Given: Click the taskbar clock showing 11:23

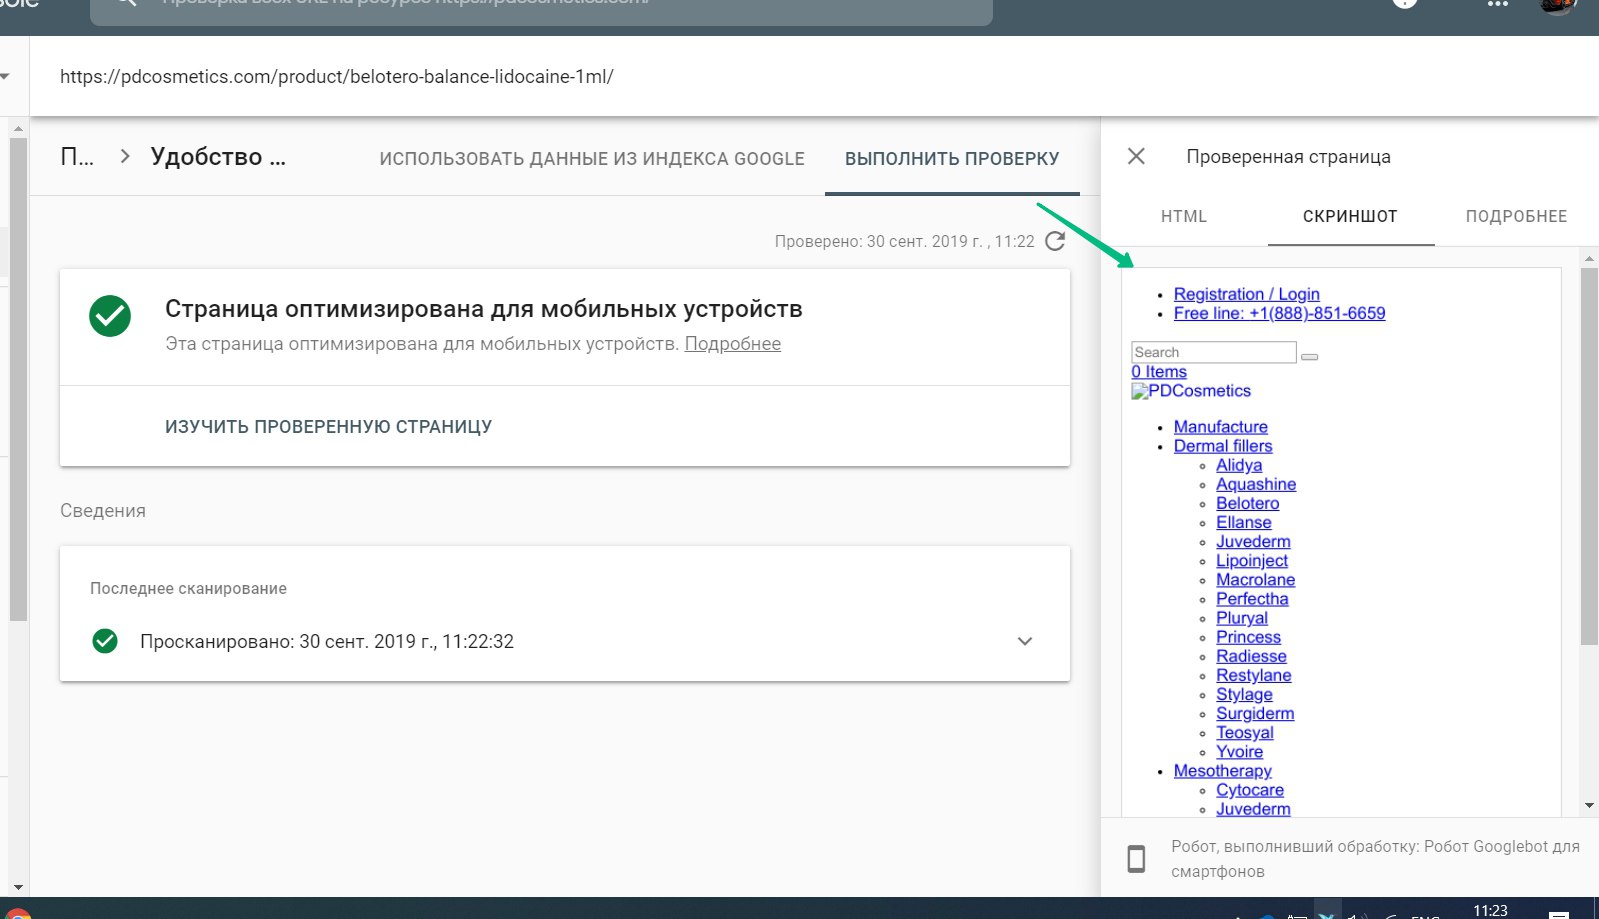Looking at the screenshot, I should 1490,910.
